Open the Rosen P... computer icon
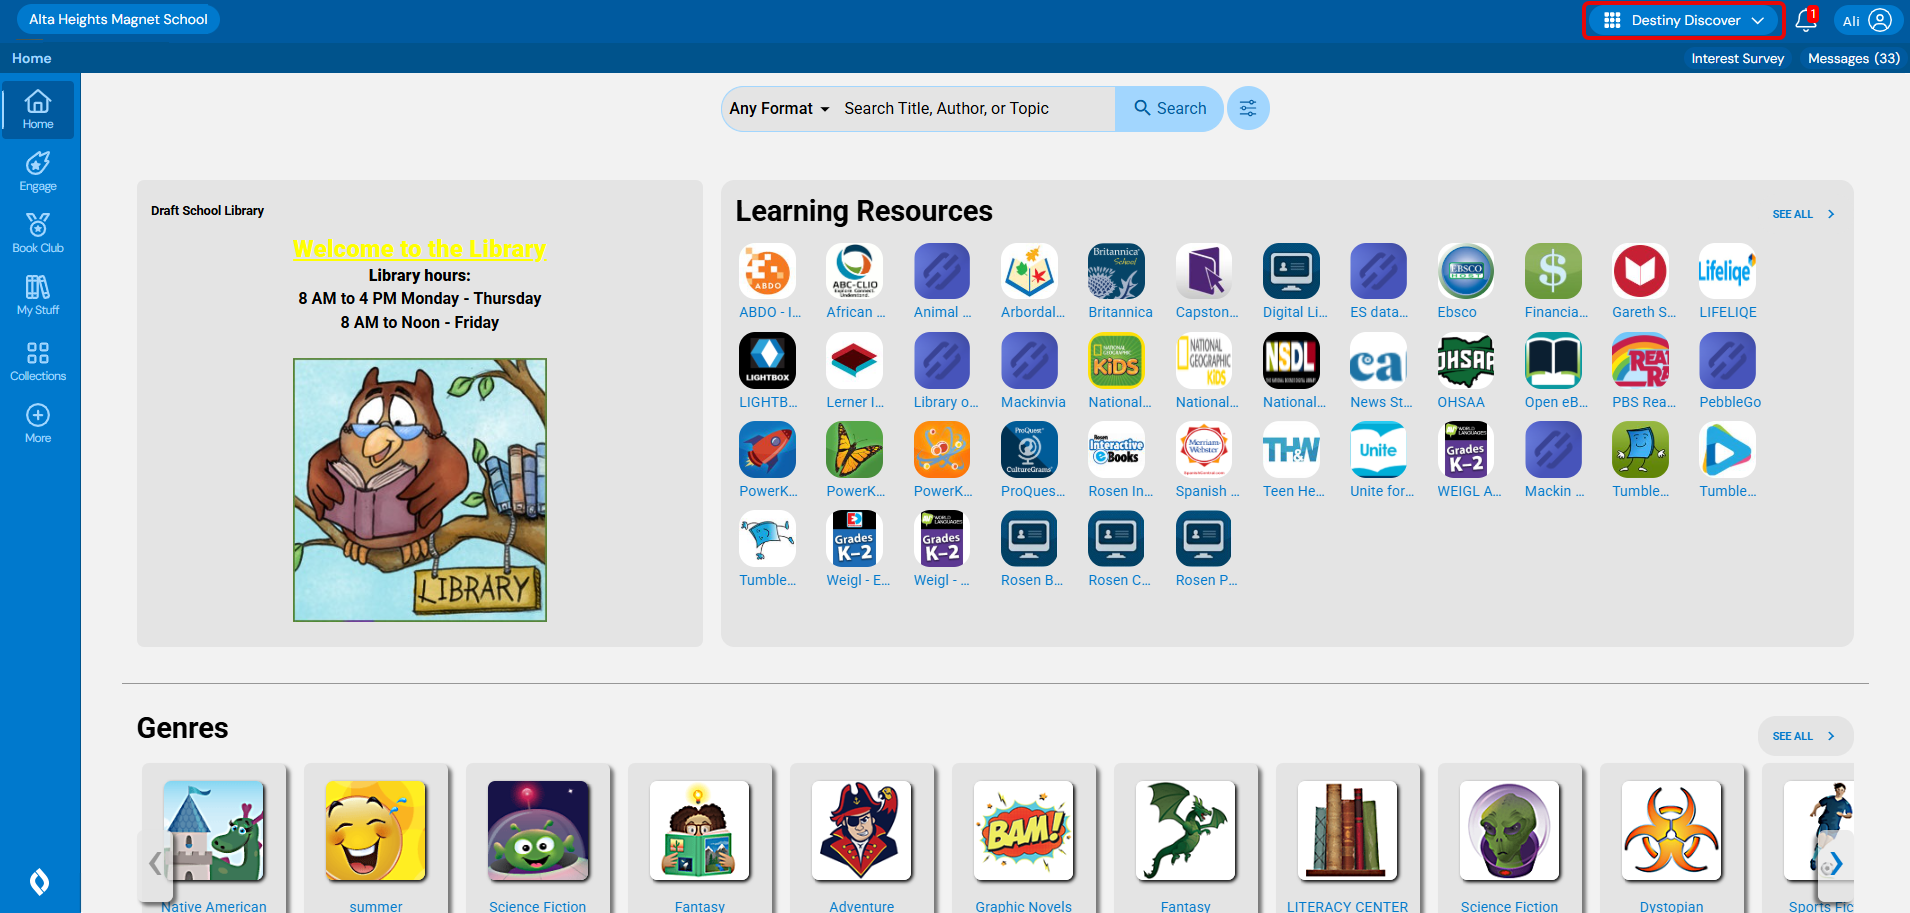The height and width of the screenshot is (913, 1910). (x=1204, y=539)
